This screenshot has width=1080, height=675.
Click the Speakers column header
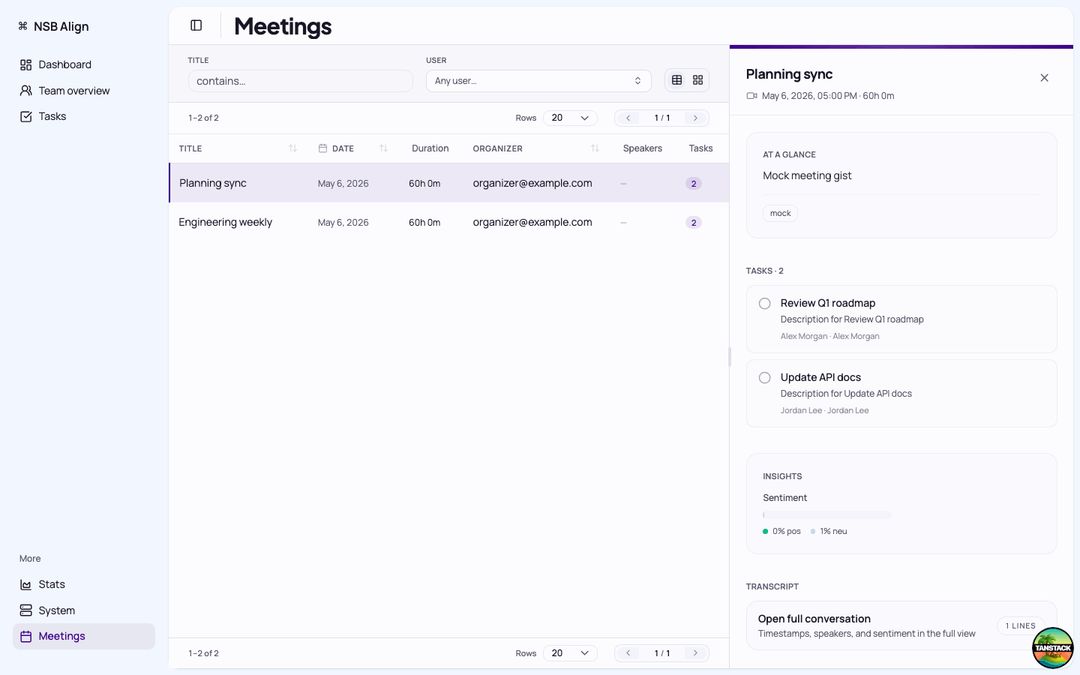(643, 148)
